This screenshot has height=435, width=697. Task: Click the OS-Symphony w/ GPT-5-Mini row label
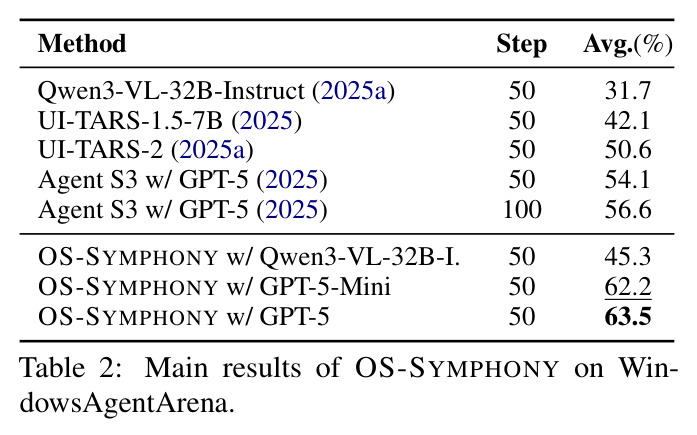[x=214, y=287]
